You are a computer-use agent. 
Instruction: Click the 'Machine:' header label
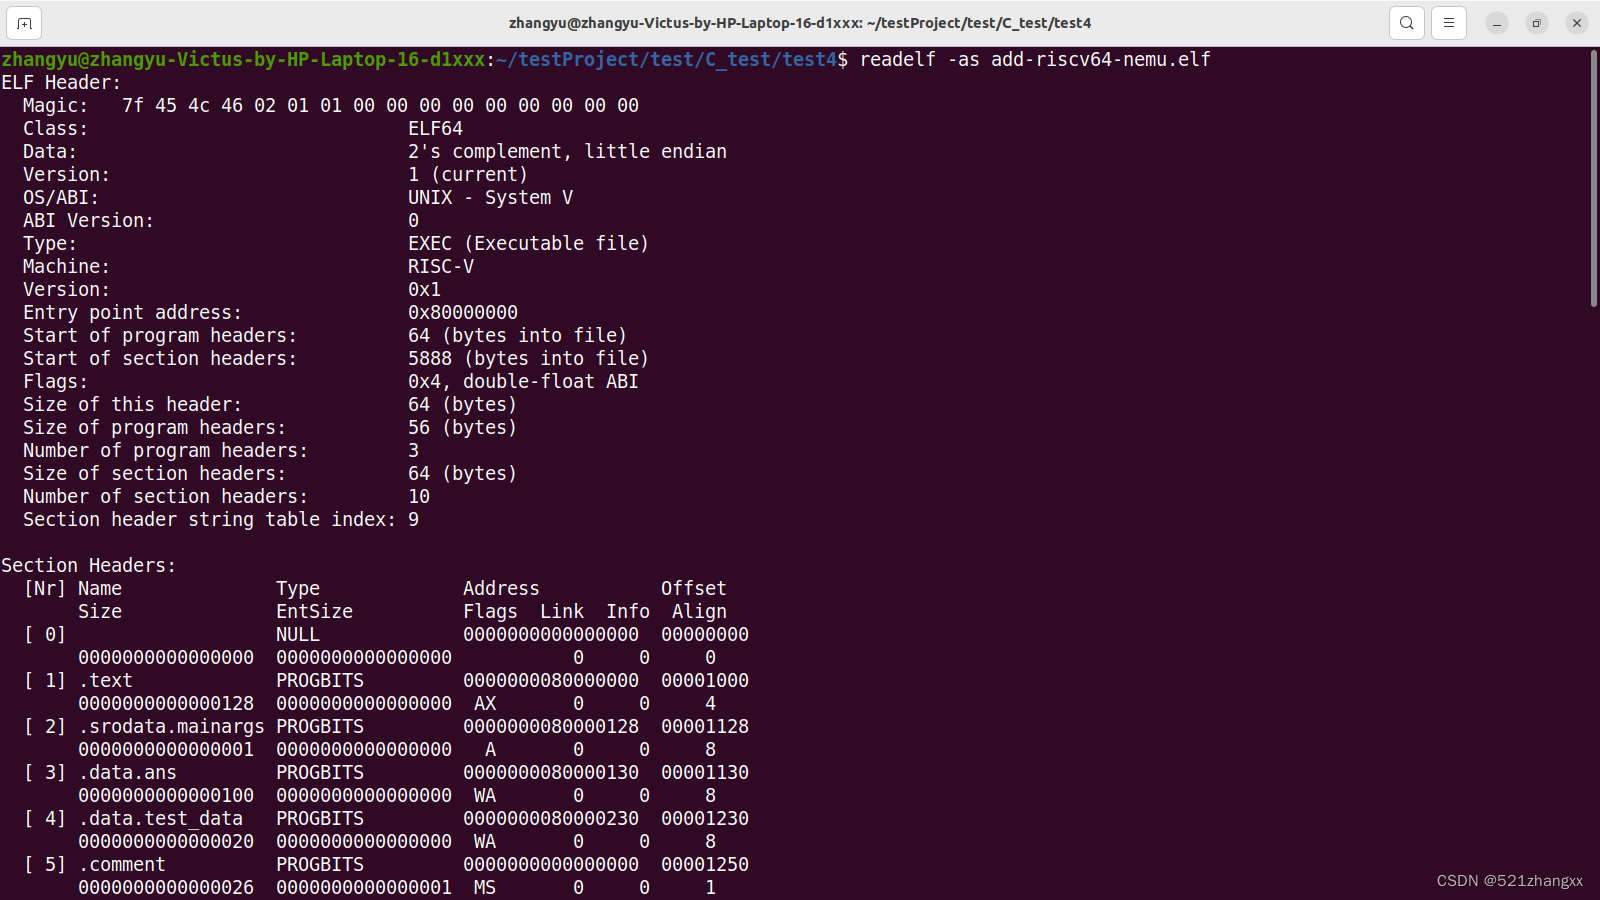(67, 266)
